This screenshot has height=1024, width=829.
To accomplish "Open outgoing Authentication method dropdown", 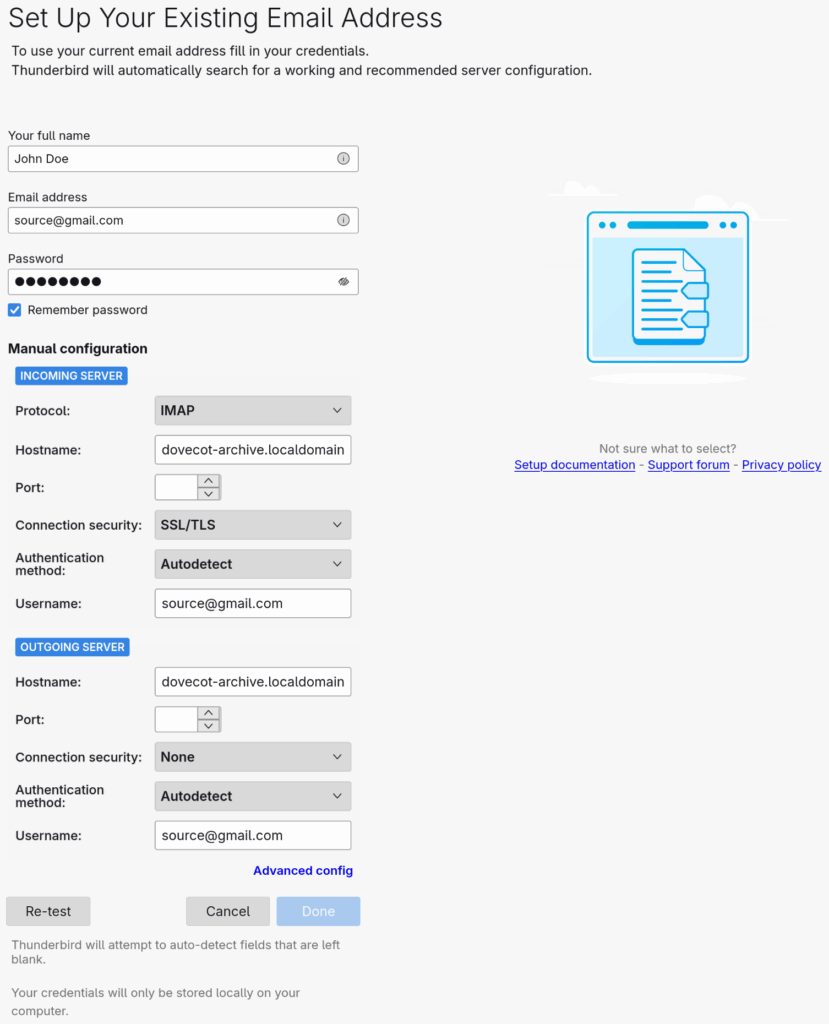I will click(252, 796).
